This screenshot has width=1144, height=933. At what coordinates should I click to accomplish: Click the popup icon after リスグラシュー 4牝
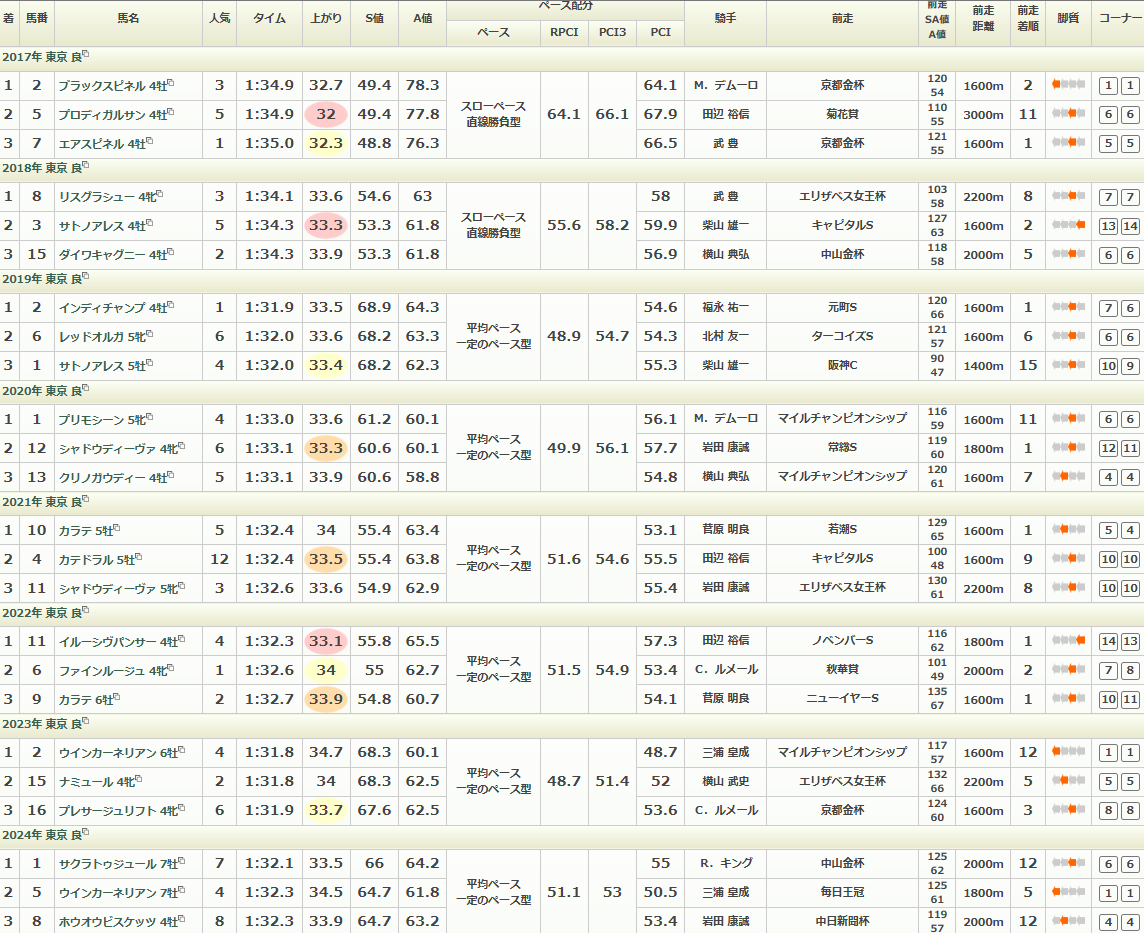point(159,194)
